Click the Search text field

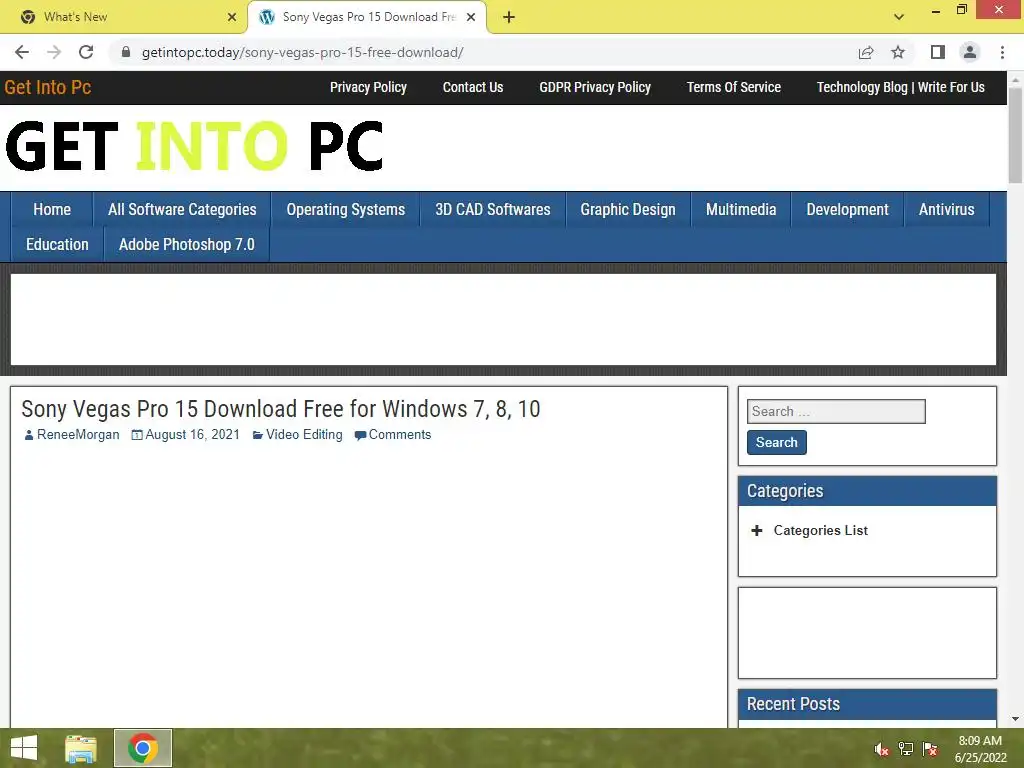click(x=836, y=411)
